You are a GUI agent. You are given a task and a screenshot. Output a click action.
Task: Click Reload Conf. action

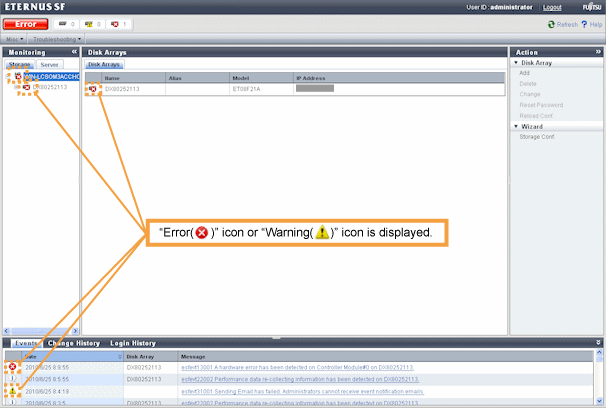[536, 116]
